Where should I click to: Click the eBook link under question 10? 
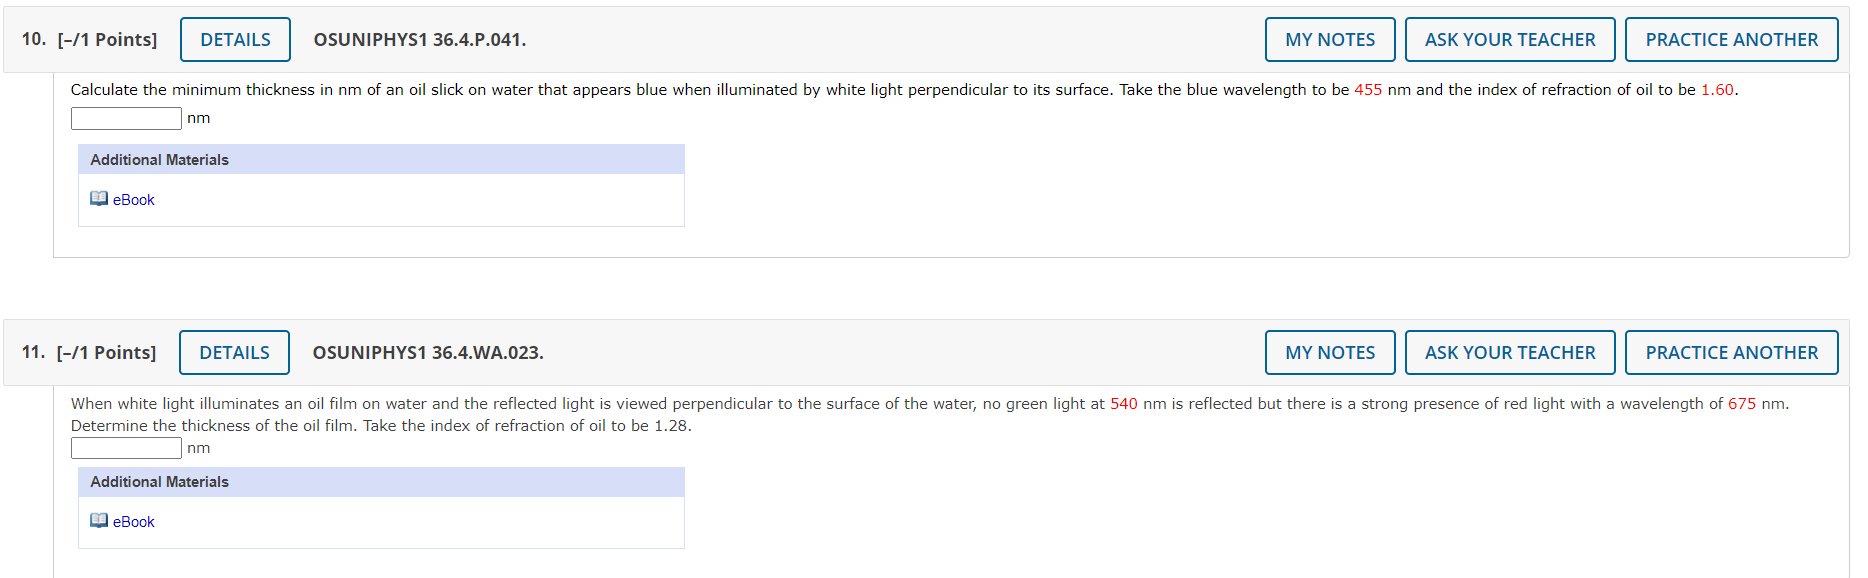[x=134, y=200]
